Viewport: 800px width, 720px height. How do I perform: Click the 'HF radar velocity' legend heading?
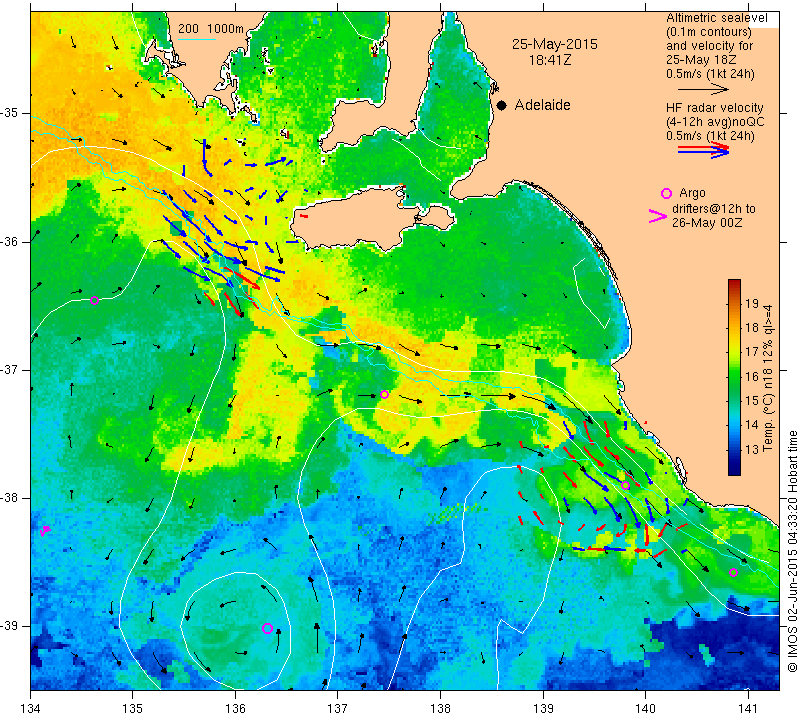click(715, 108)
